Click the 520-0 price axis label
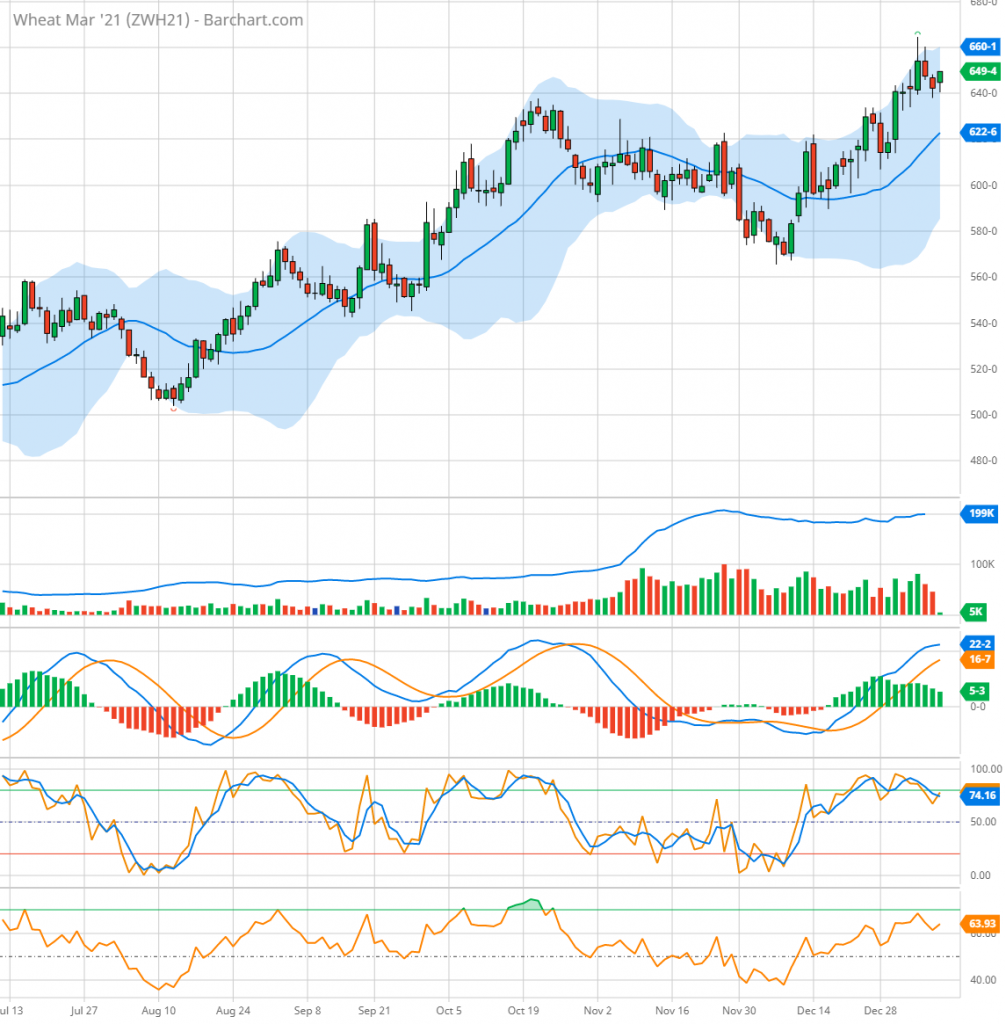The height and width of the screenshot is (1024, 1006). [983, 369]
